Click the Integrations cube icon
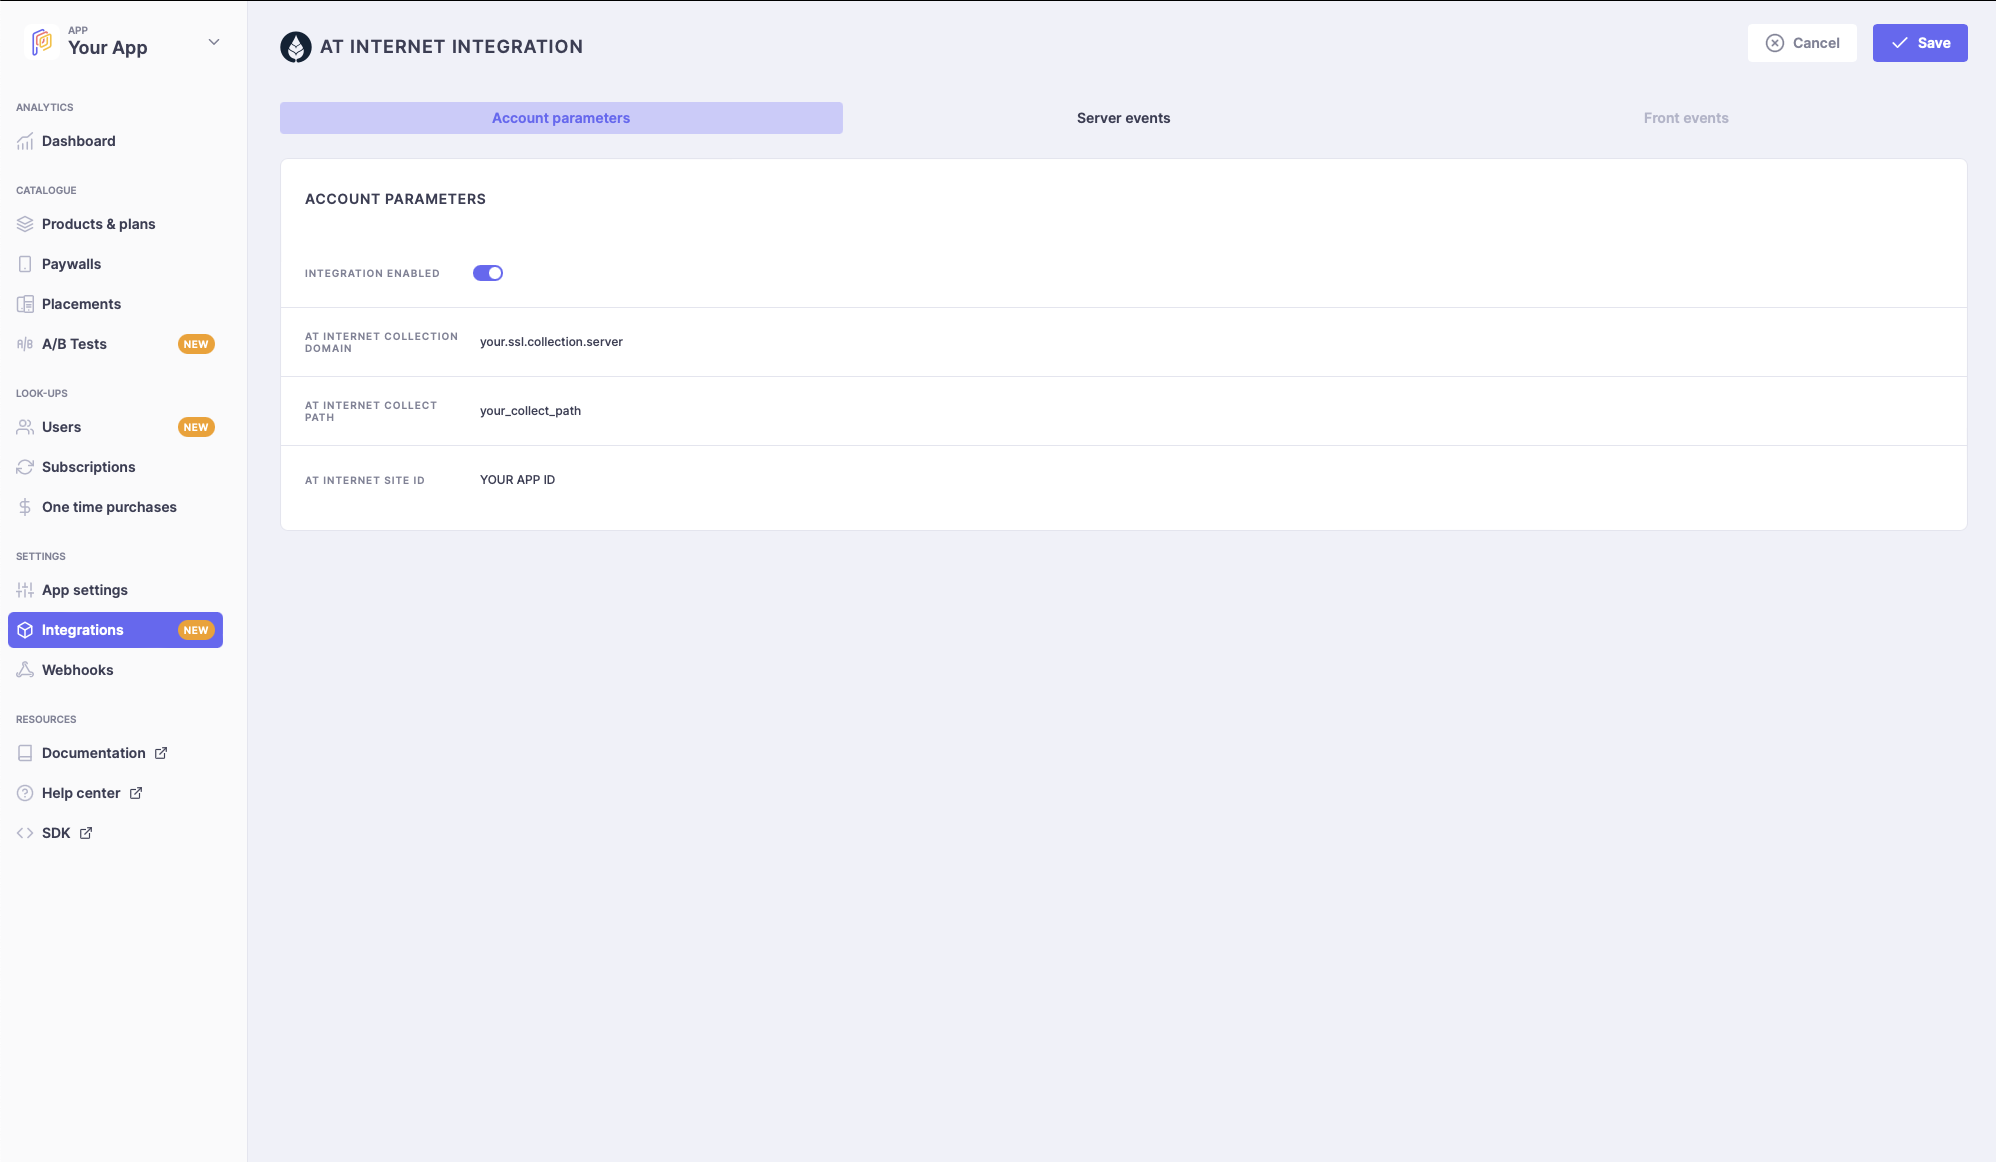This screenshot has width=1996, height=1162. coord(25,630)
